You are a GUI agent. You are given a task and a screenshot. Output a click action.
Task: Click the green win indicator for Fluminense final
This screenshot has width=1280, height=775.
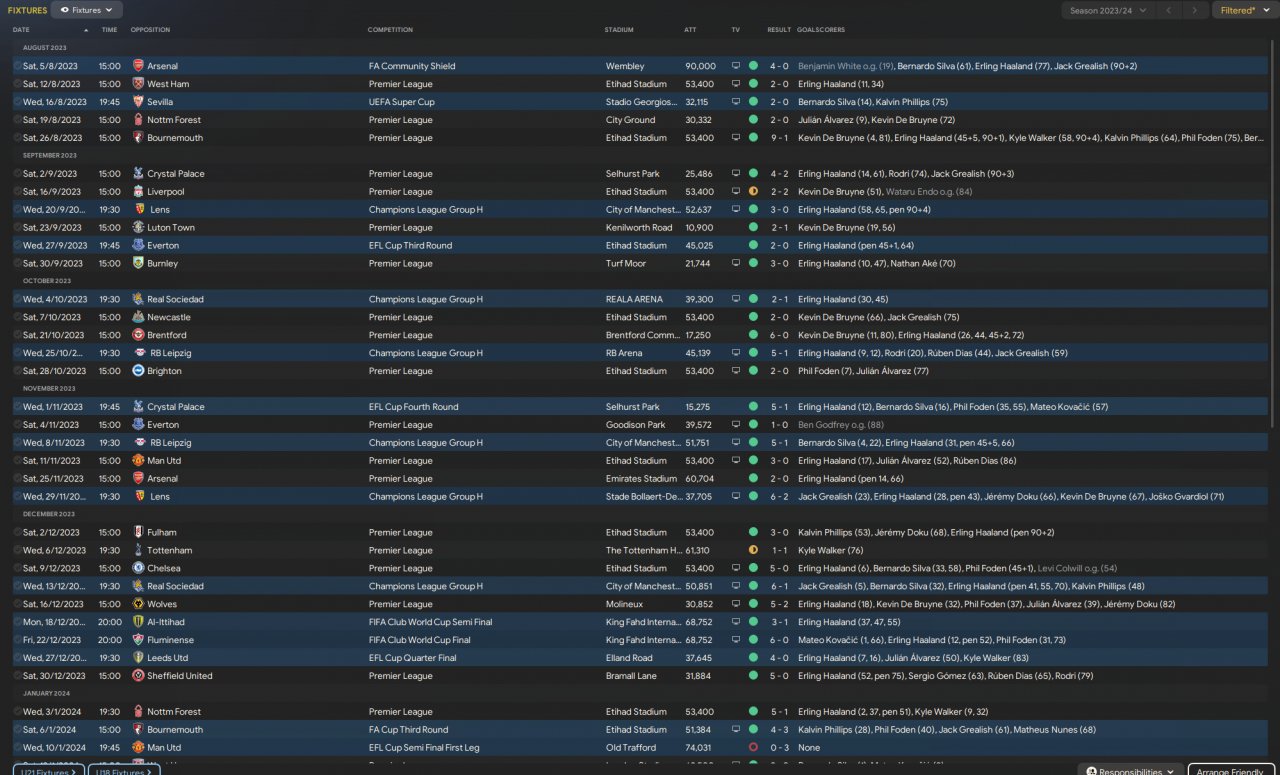click(753, 640)
